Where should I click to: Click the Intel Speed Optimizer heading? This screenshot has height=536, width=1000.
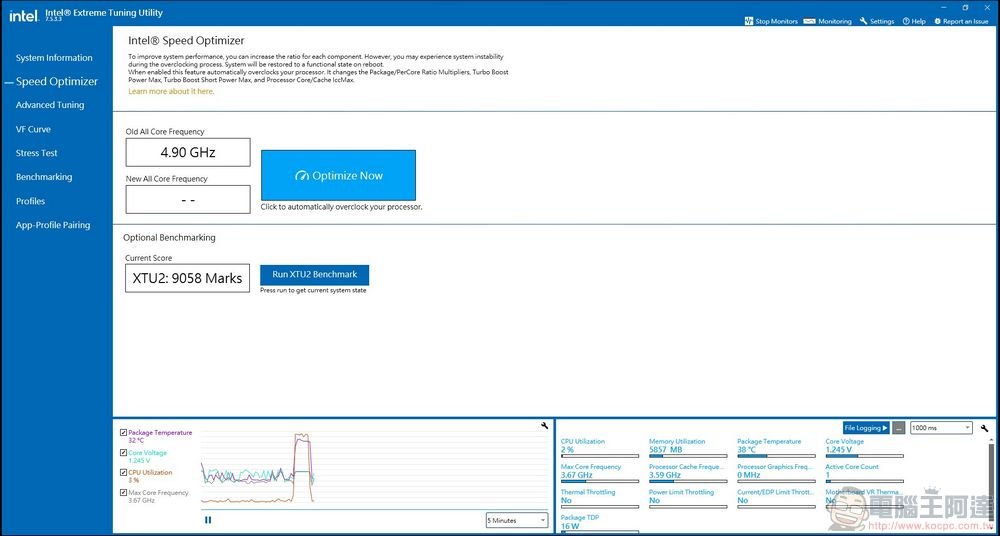click(186, 41)
